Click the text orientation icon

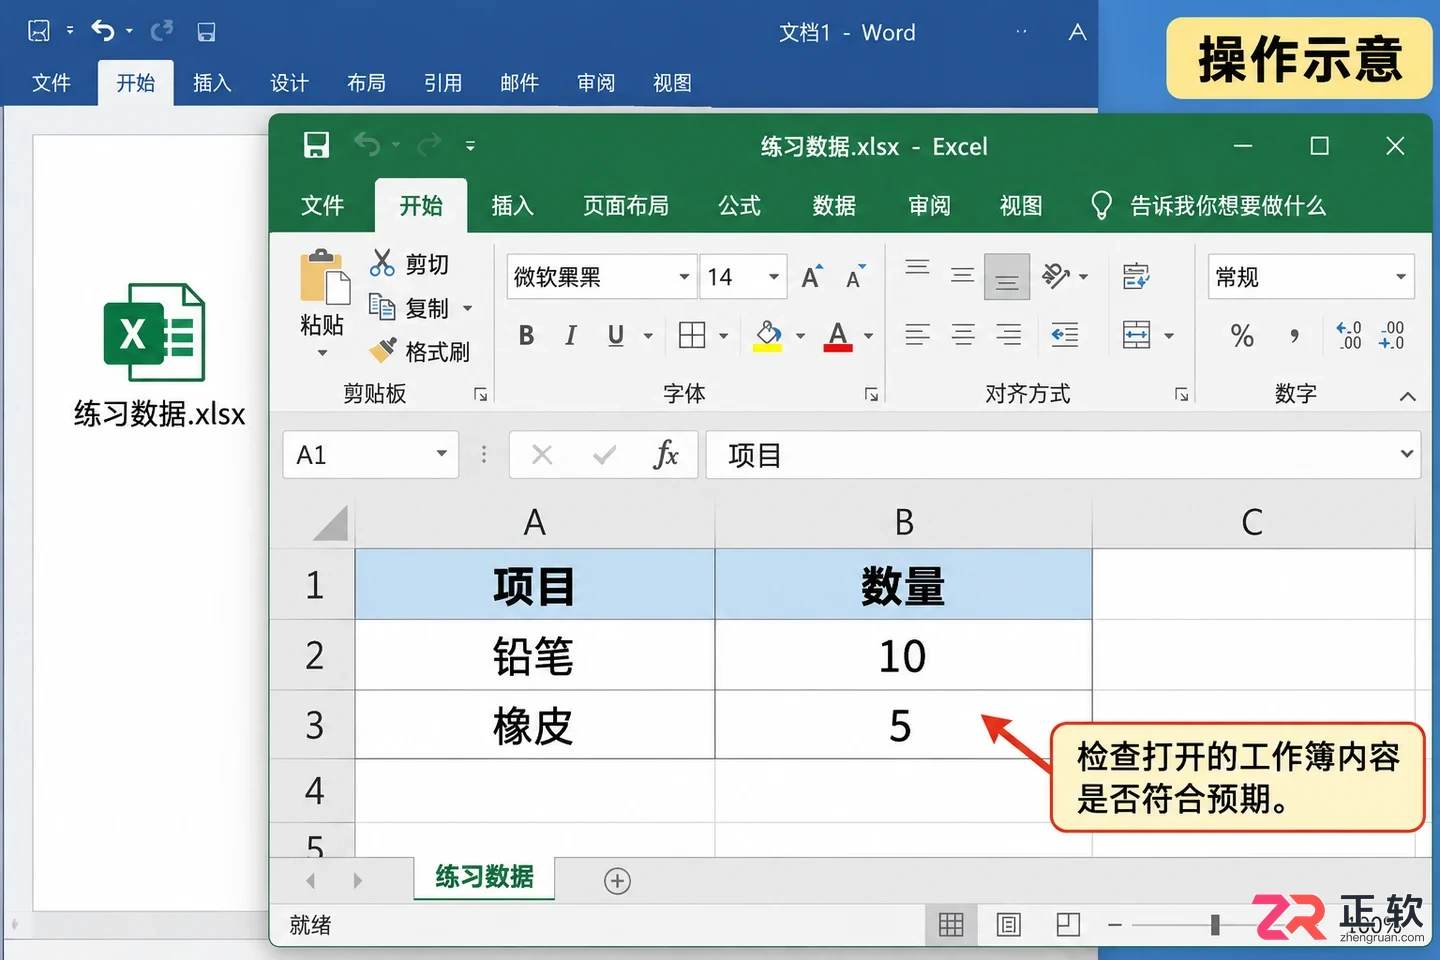pos(1056,276)
